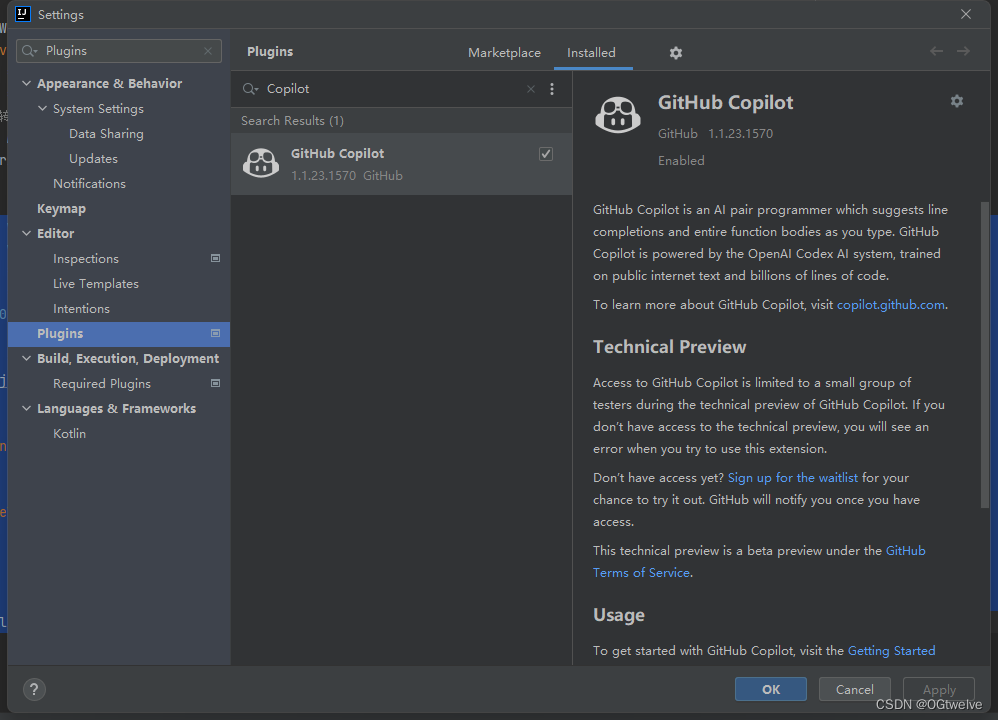Open Notifications settings
The height and width of the screenshot is (720, 998).
click(x=89, y=183)
